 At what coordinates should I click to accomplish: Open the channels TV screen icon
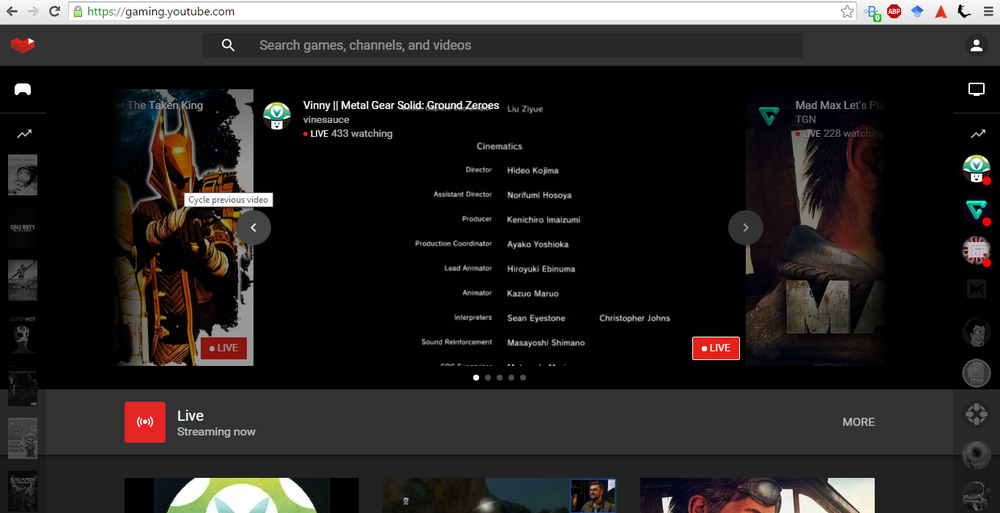[x=976, y=89]
